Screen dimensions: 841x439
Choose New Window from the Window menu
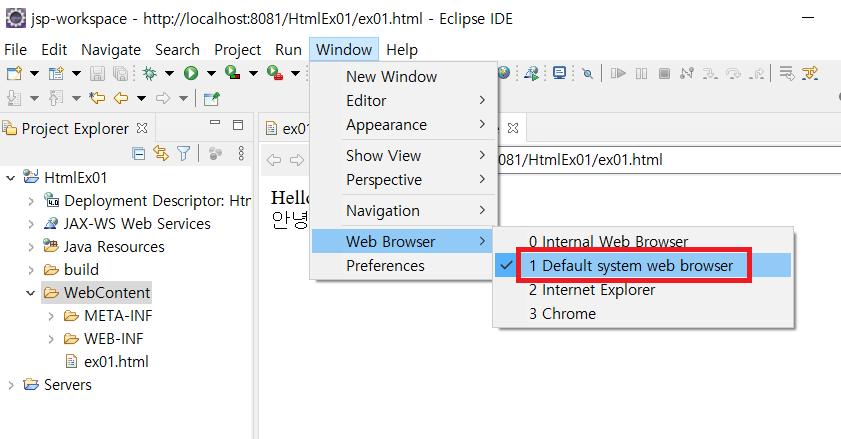(404, 77)
